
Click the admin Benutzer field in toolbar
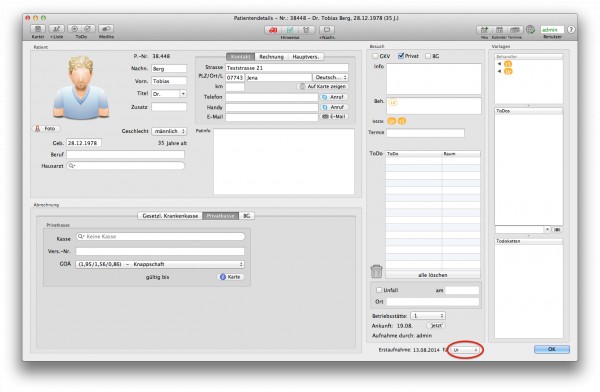pyautogui.click(x=552, y=29)
